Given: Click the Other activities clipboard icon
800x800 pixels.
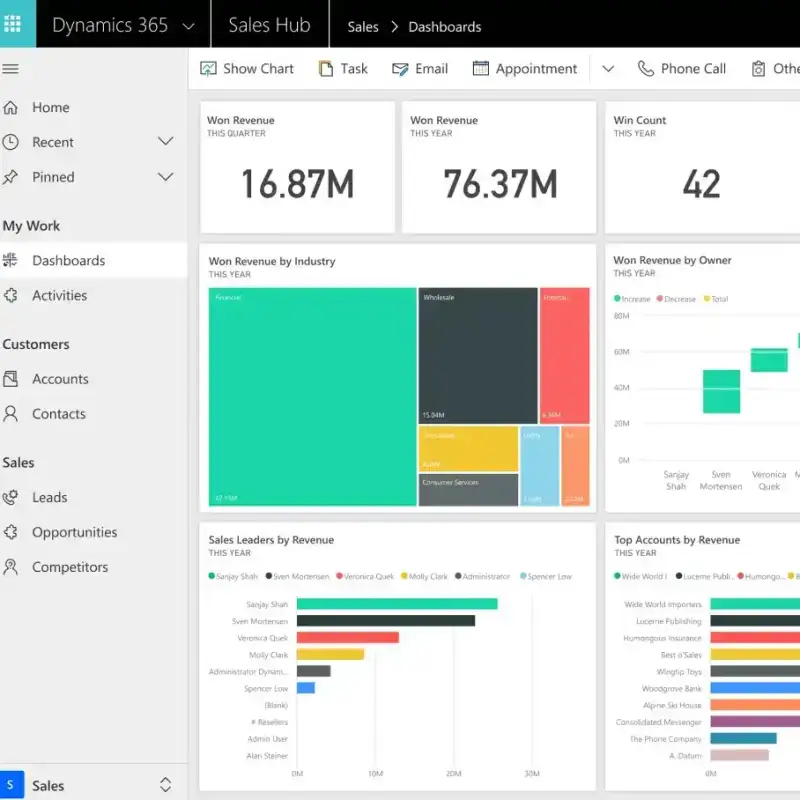Looking at the screenshot, I should tap(758, 68).
